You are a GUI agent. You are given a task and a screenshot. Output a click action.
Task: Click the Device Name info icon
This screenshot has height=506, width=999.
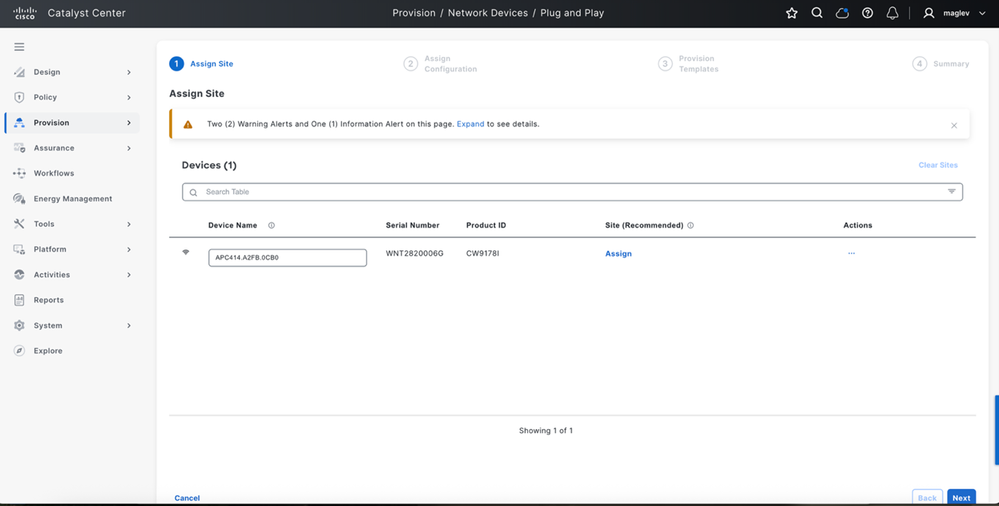click(x=271, y=226)
